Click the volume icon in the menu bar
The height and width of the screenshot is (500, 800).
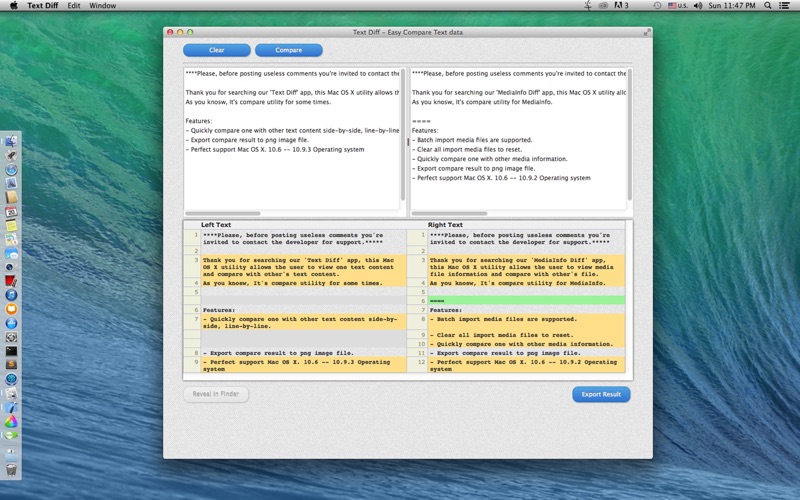698,5
